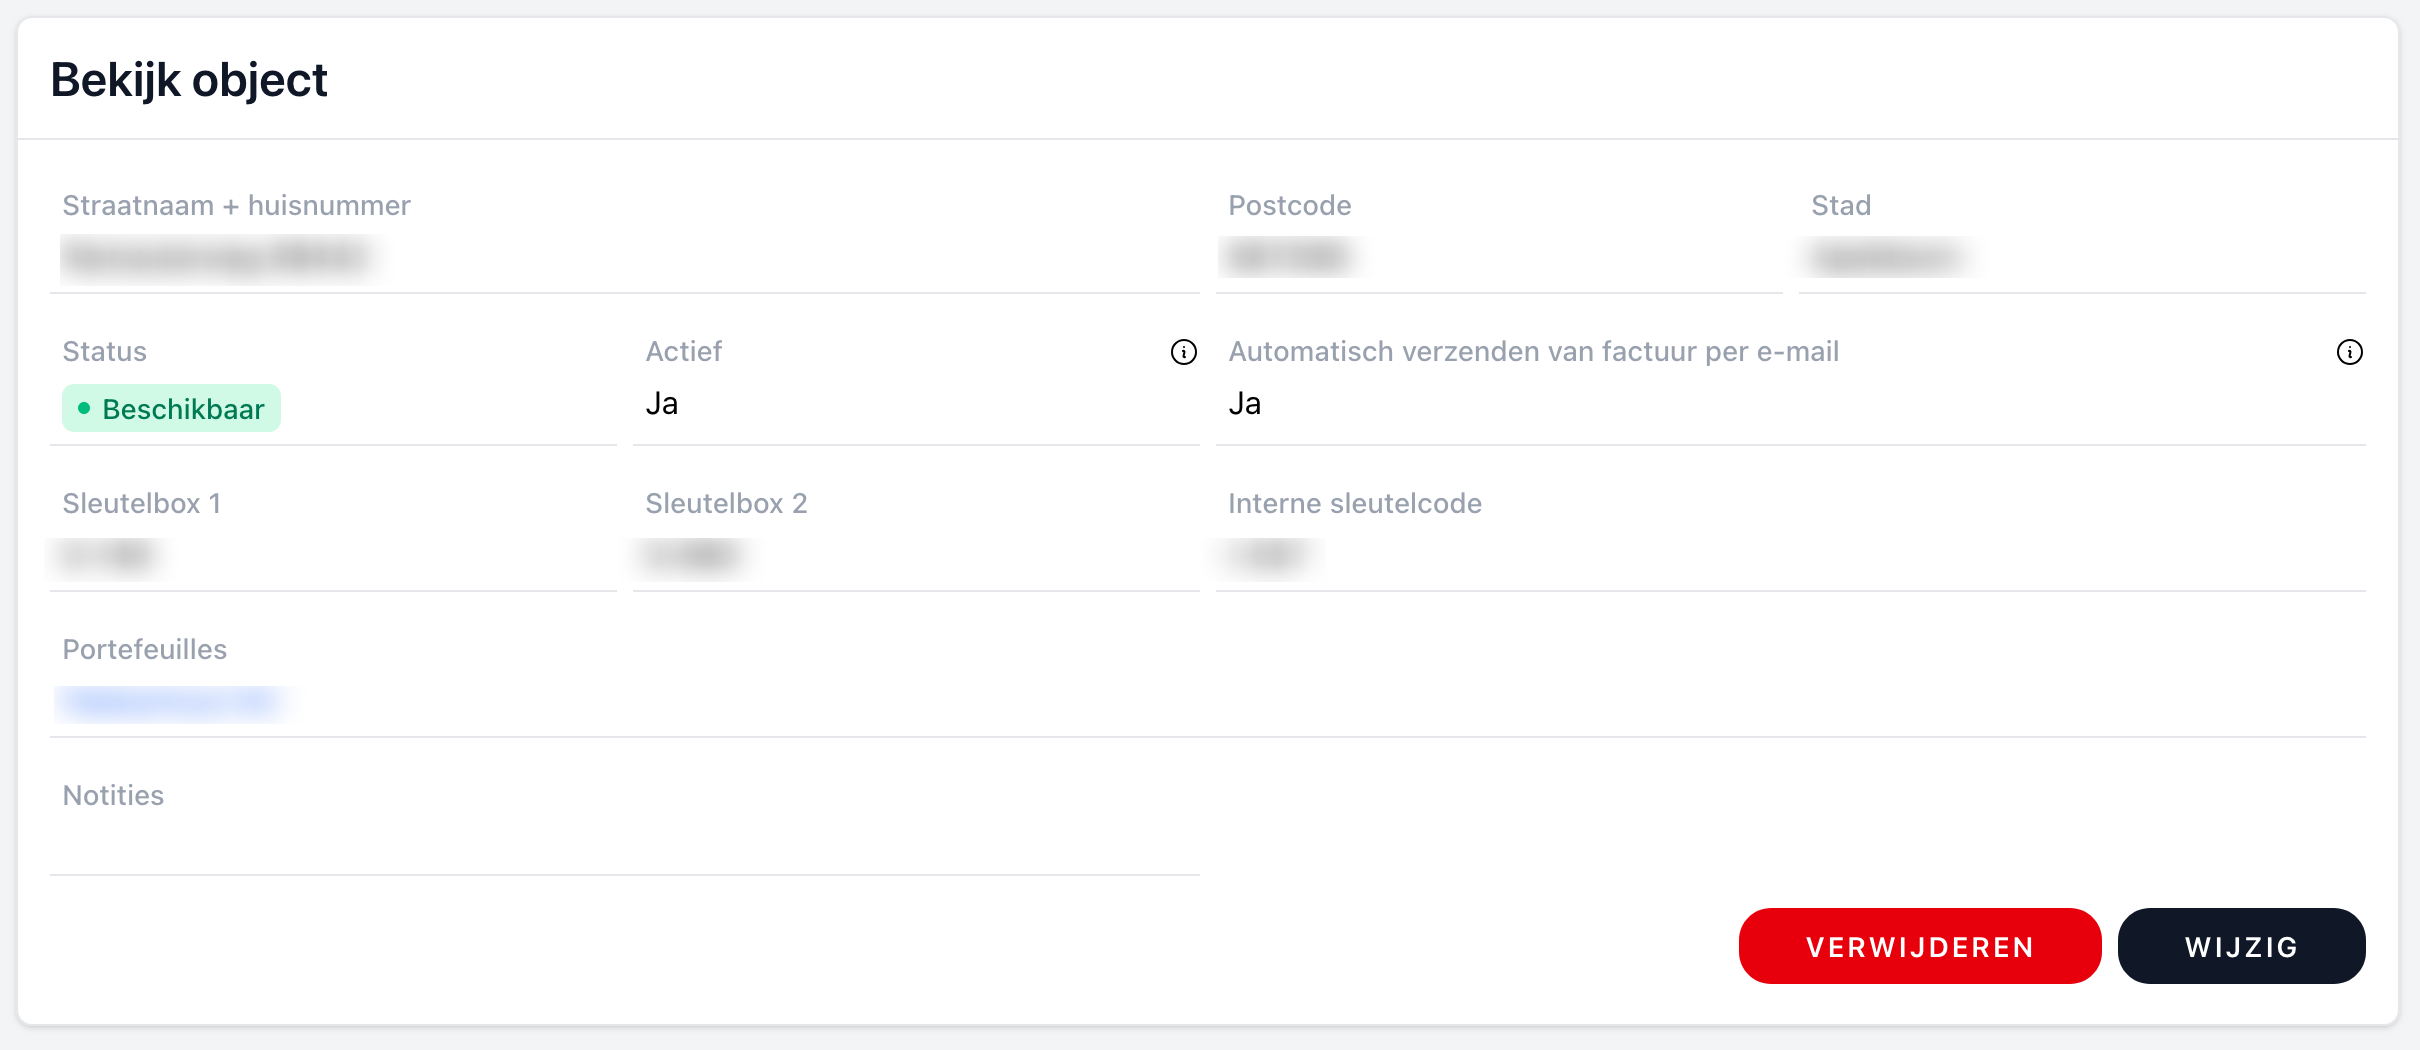Click the Sleutelbox 1 code value

click(108, 555)
